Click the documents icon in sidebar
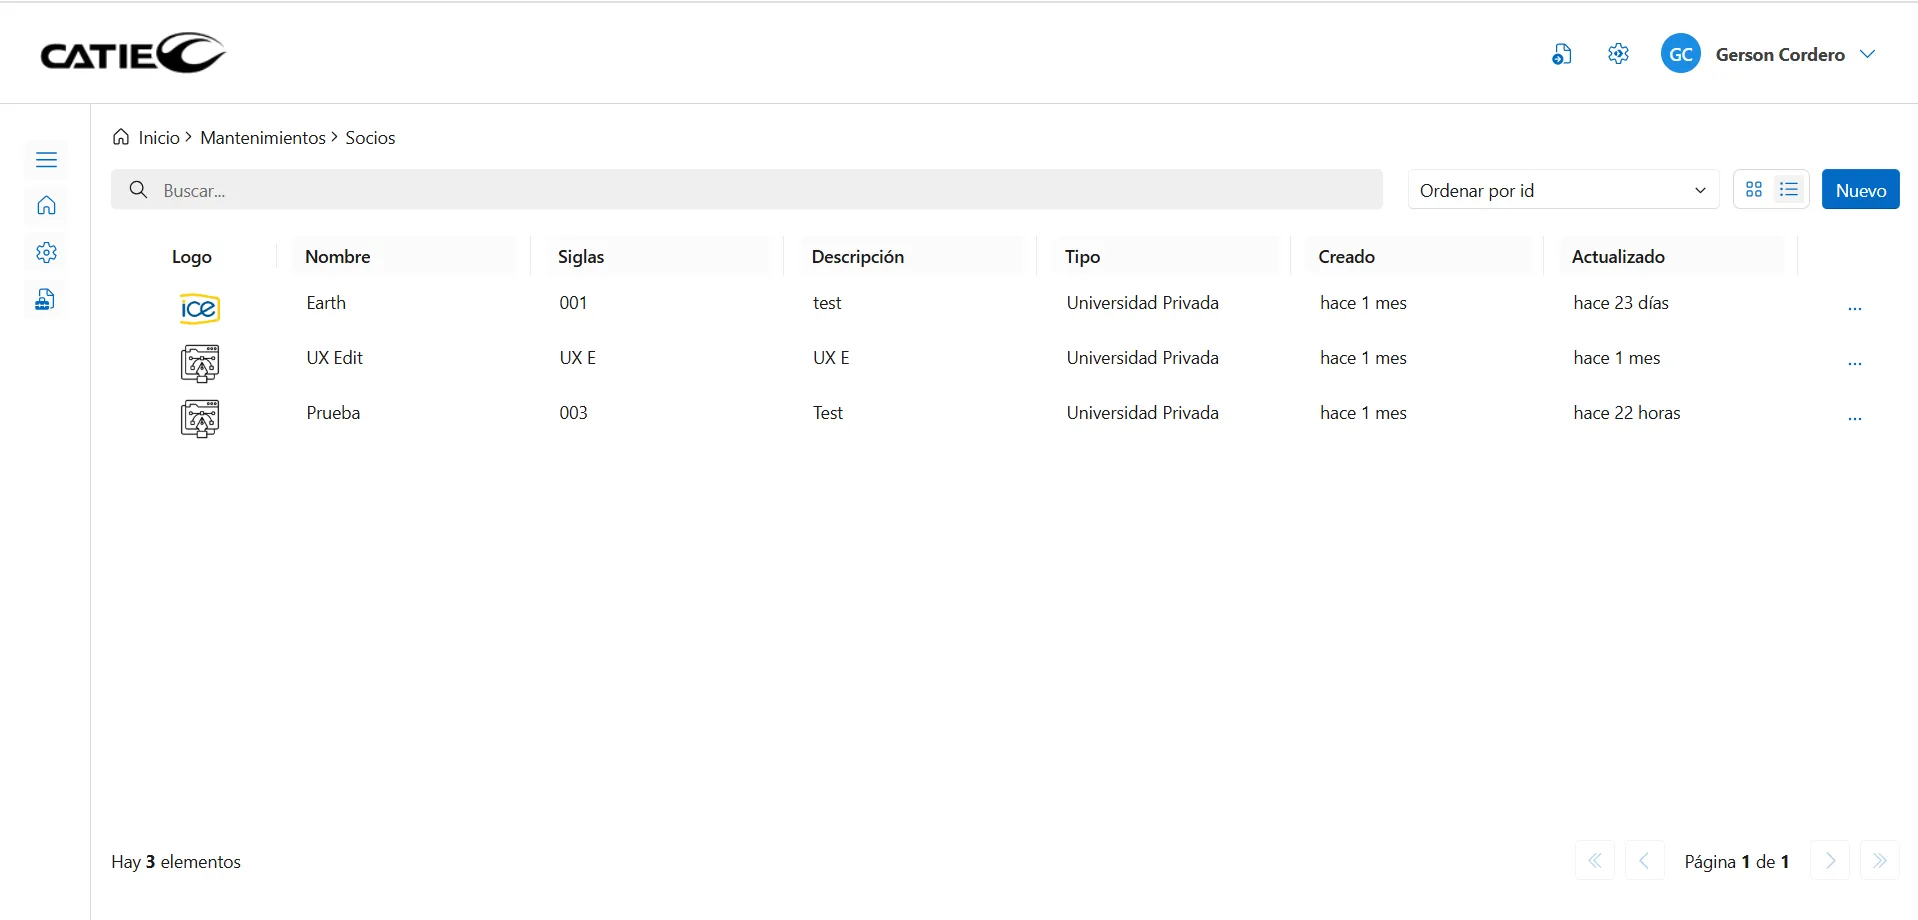 pos(45,300)
